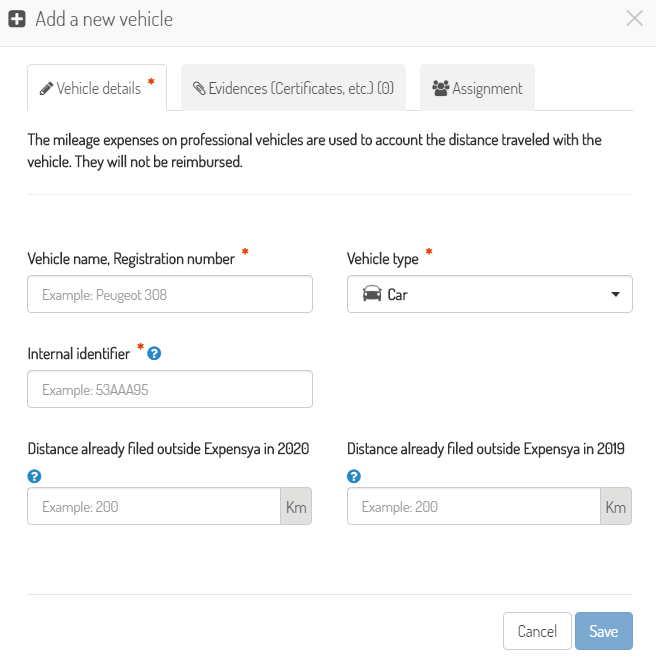Click the car icon in Vehicle type field
656x668 pixels.
[x=372, y=294]
